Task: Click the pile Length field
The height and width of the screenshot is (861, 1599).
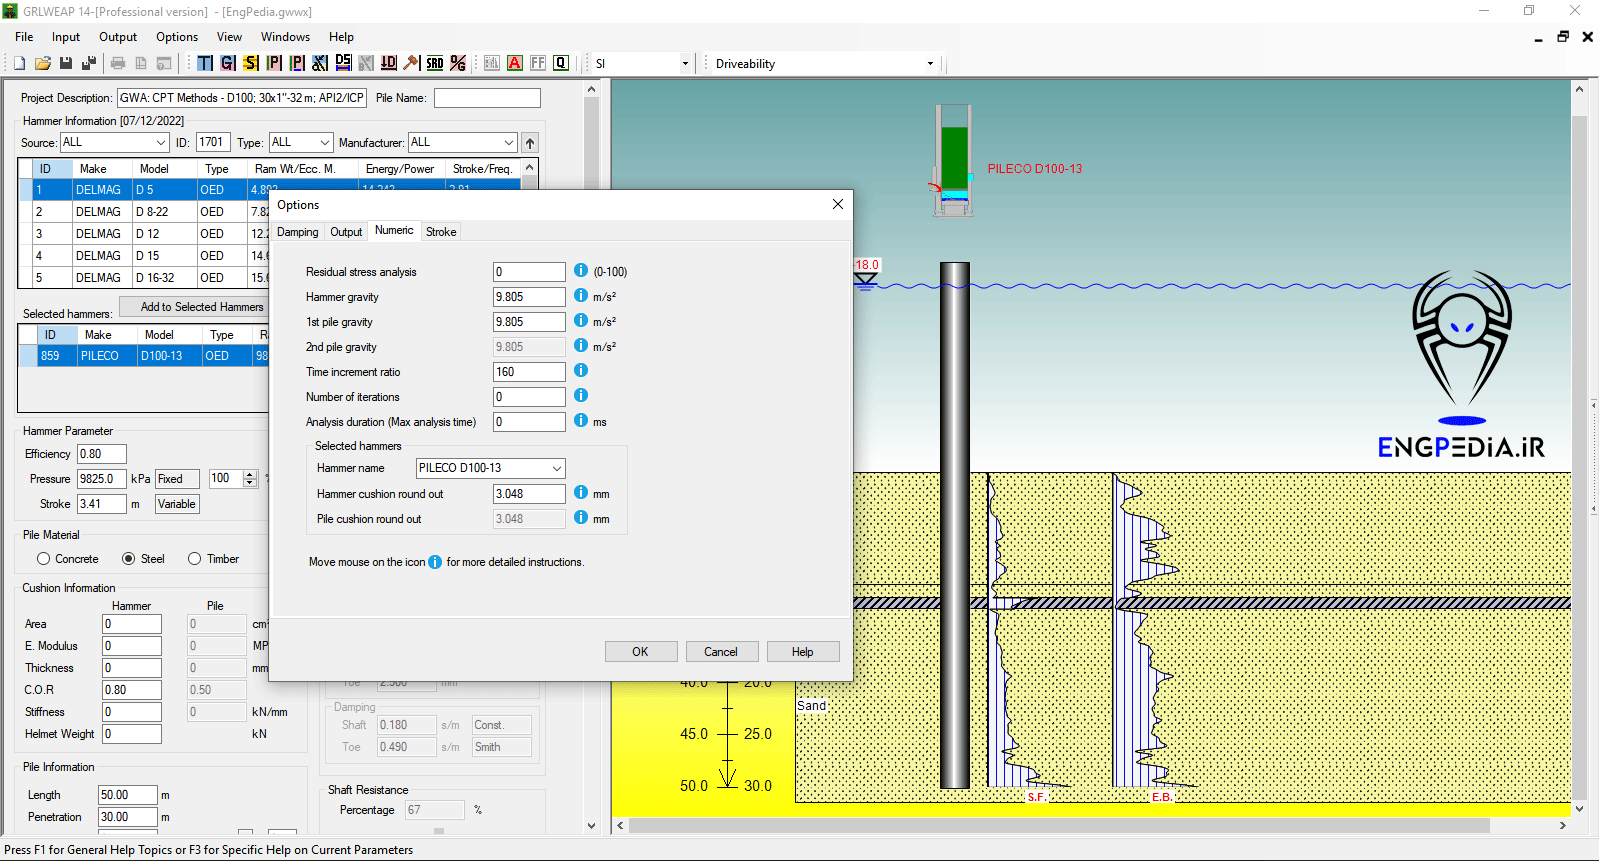Action: (128, 795)
